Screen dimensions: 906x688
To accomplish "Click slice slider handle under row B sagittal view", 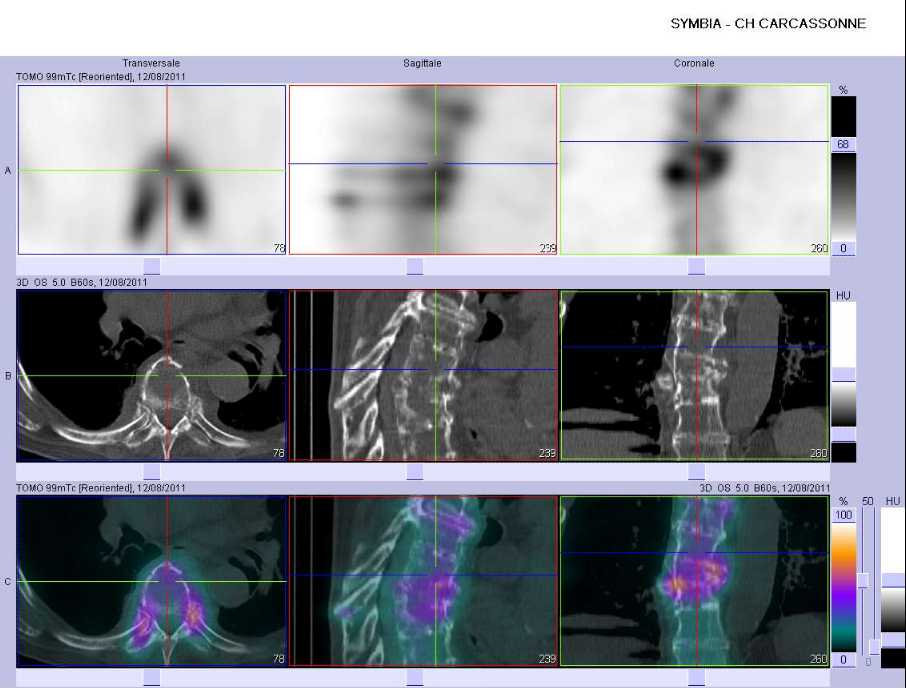I will [x=415, y=472].
